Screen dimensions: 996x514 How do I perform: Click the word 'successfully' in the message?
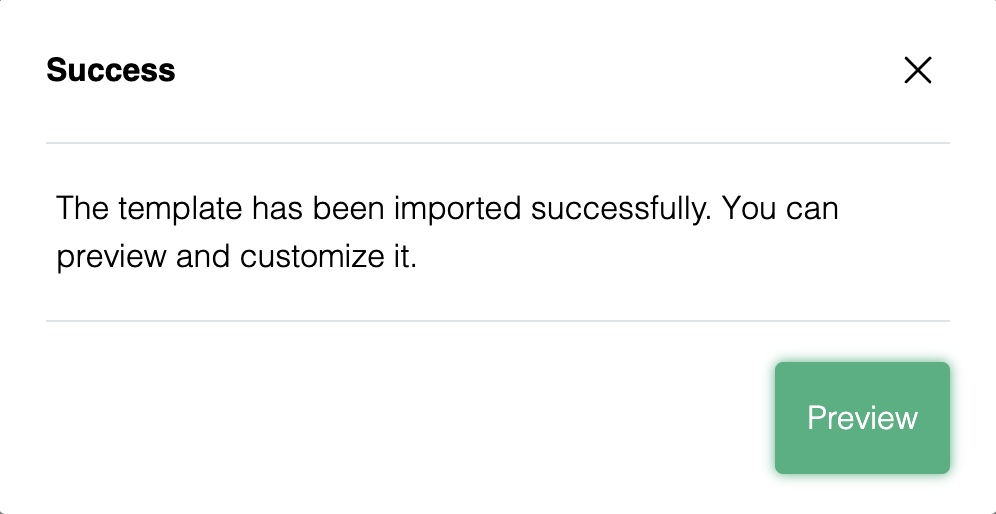click(x=621, y=209)
